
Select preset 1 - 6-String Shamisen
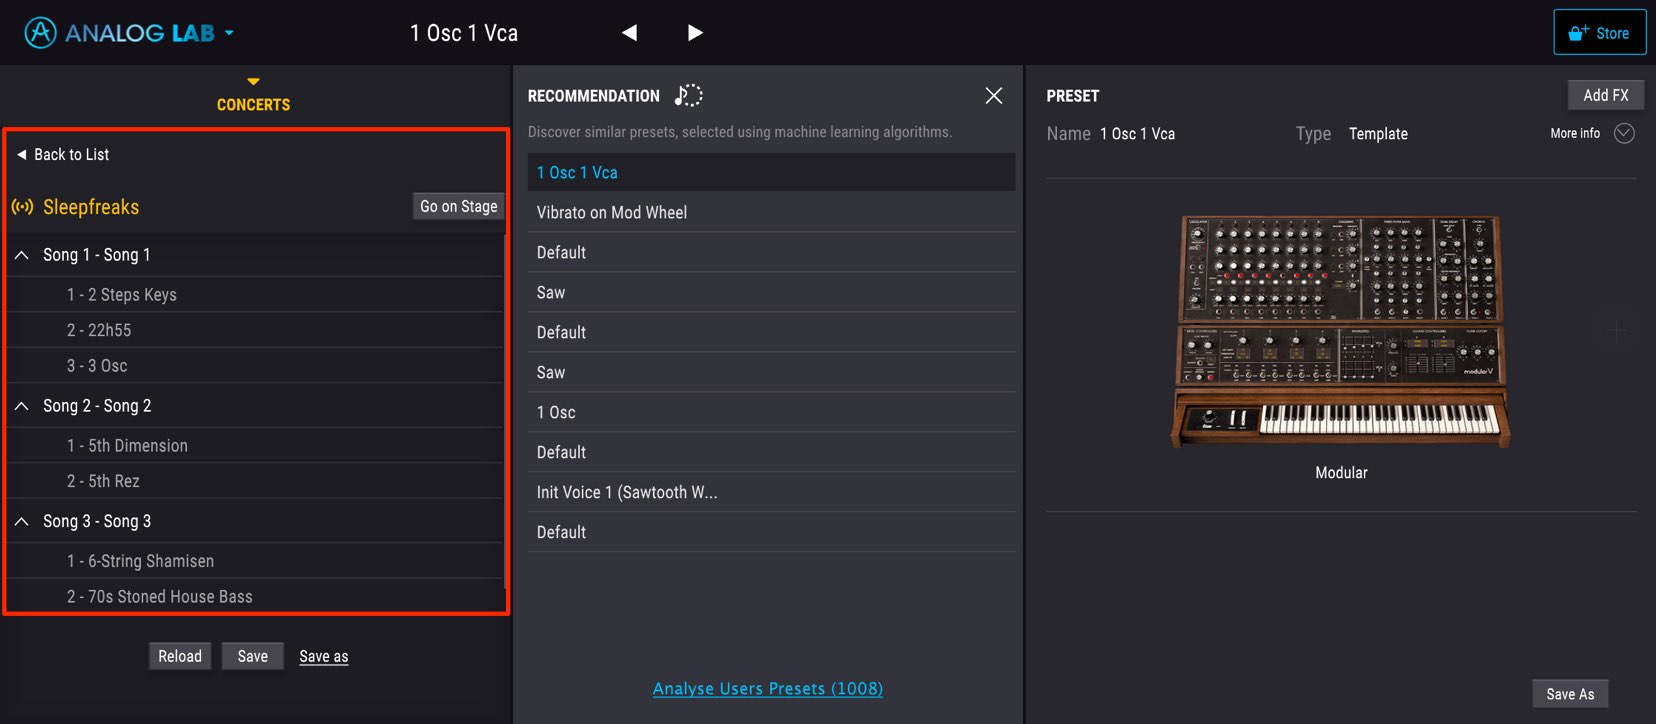(x=255, y=561)
